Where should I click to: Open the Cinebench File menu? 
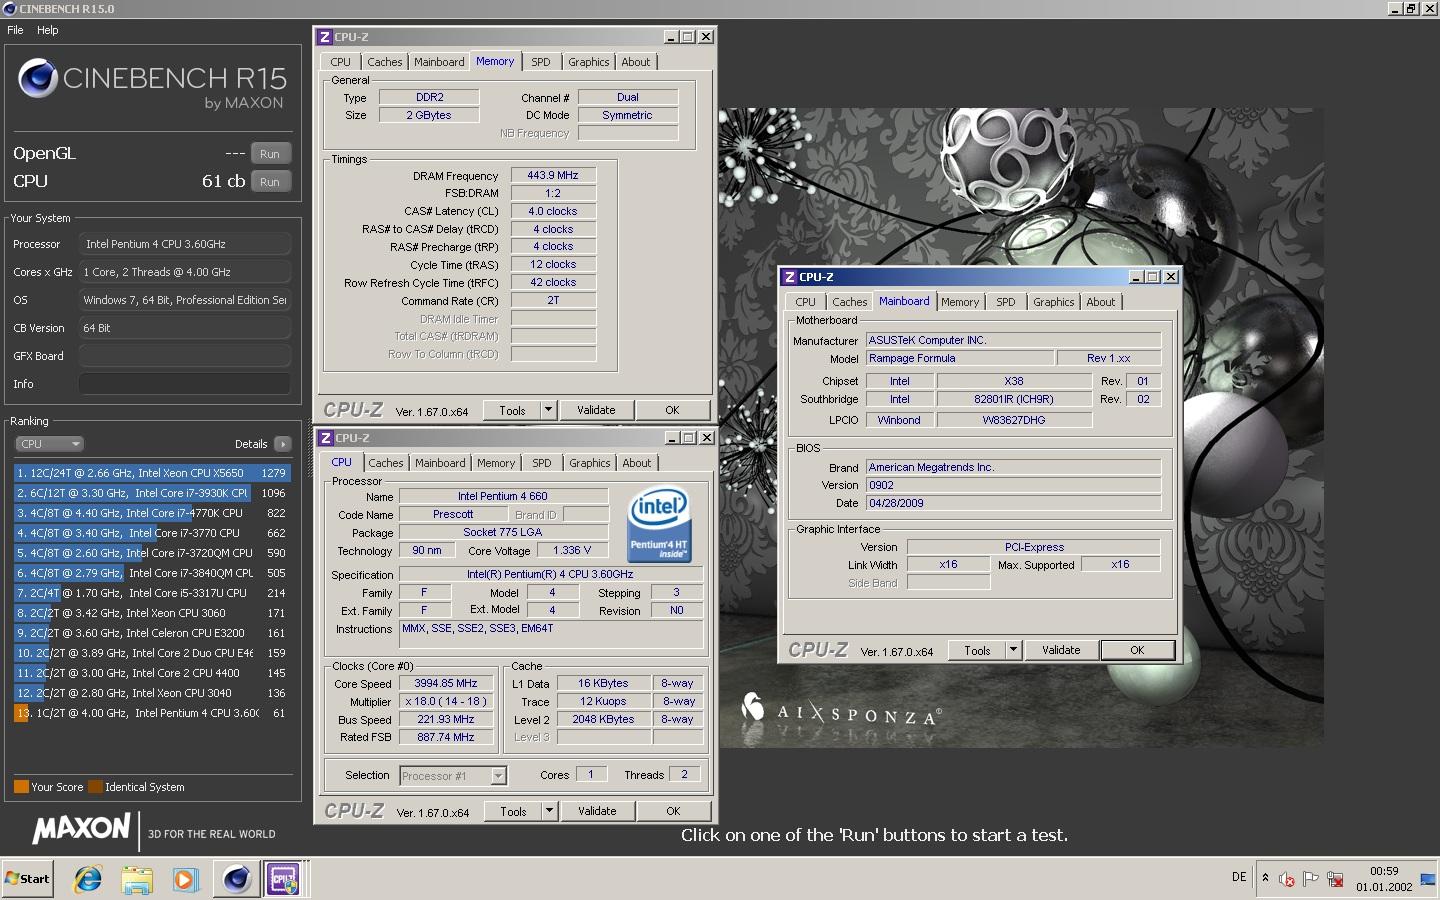click(x=15, y=30)
